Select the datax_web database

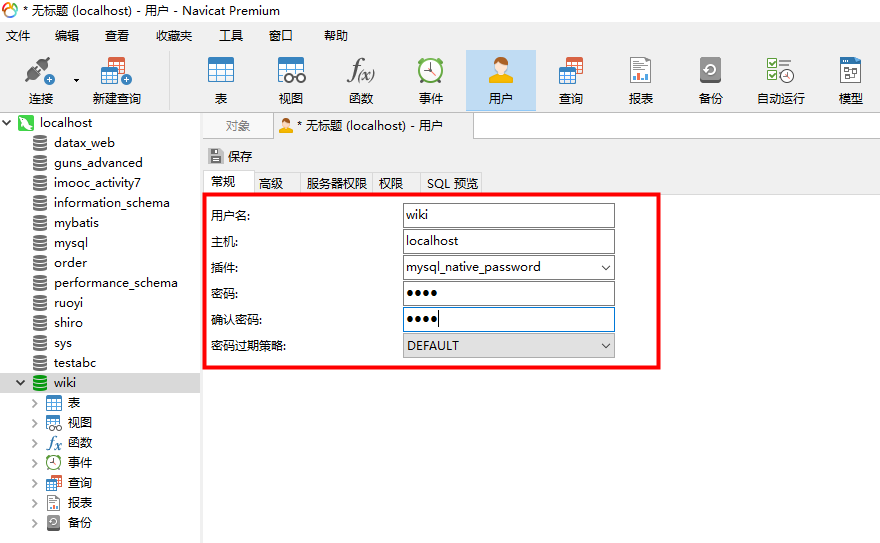(84, 142)
